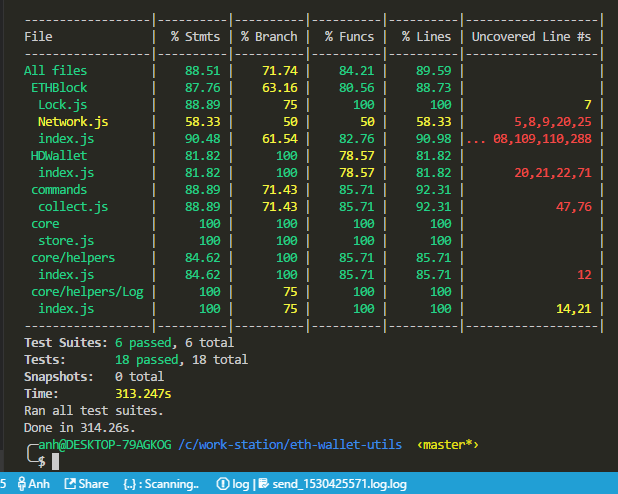Click the '% Stmts' column header
The width and height of the screenshot is (618, 494).
point(195,37)
